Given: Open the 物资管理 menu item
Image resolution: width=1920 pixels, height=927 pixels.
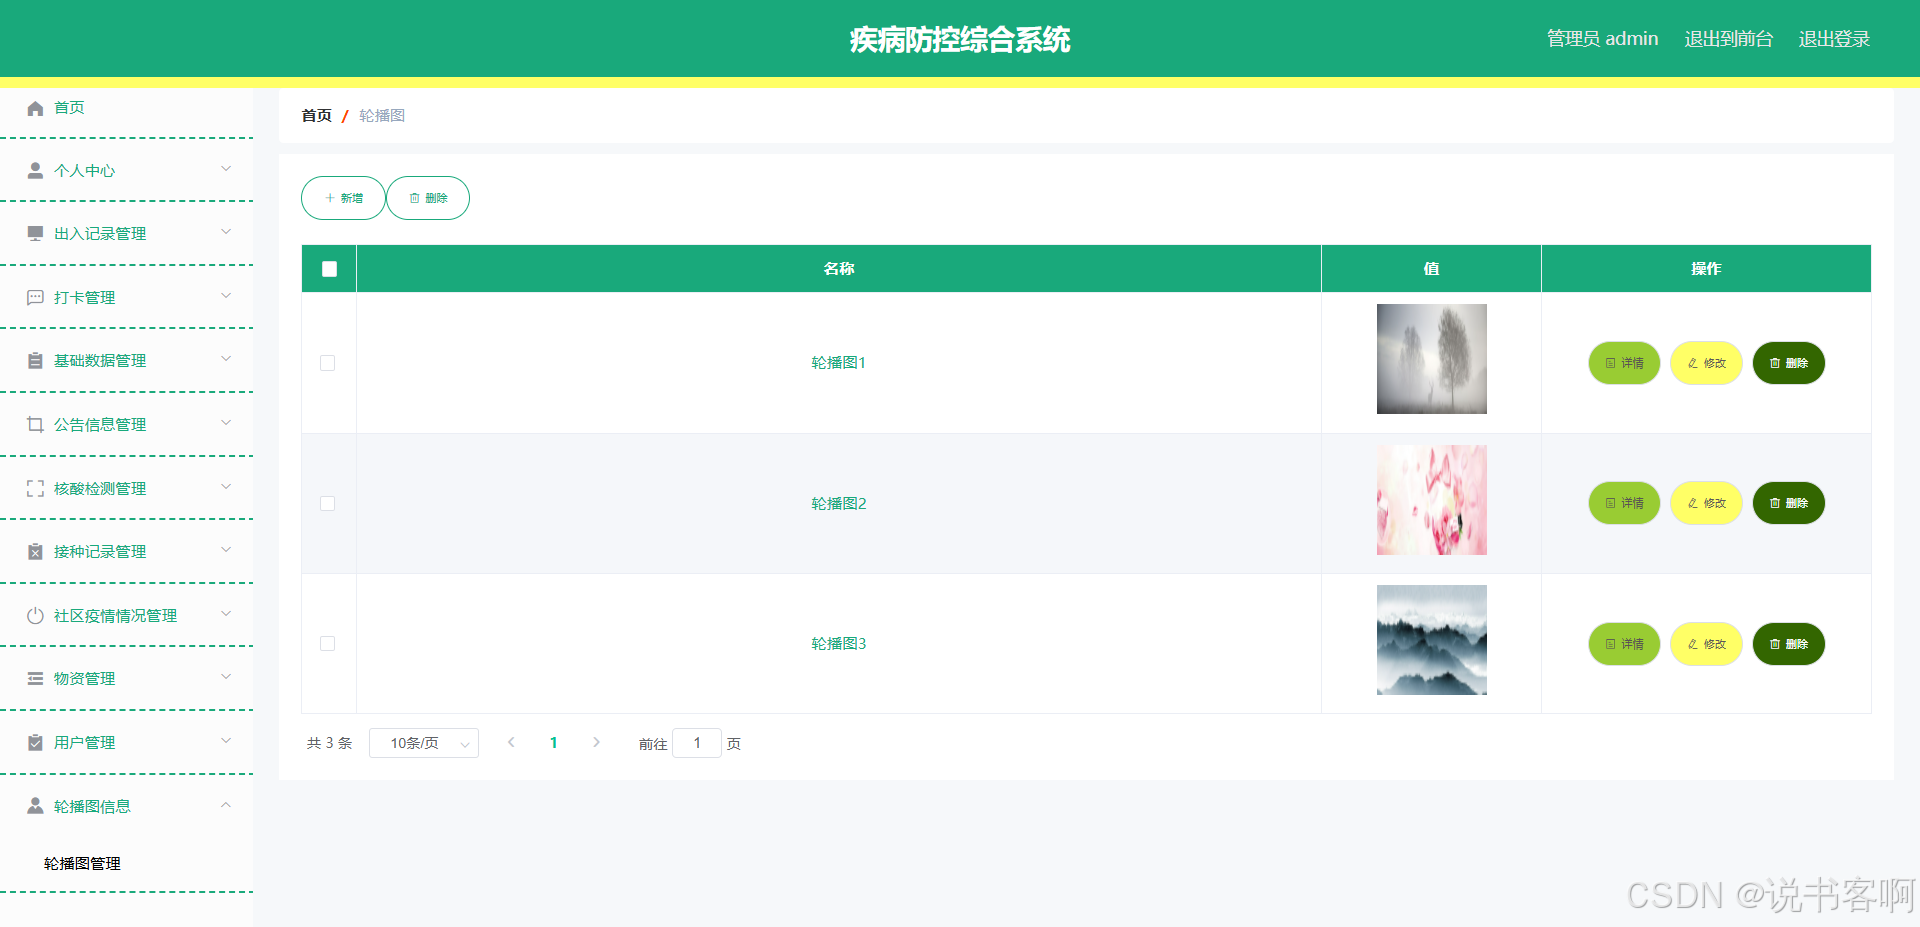Looking at the screenshot, I should [x=126, y=679].
